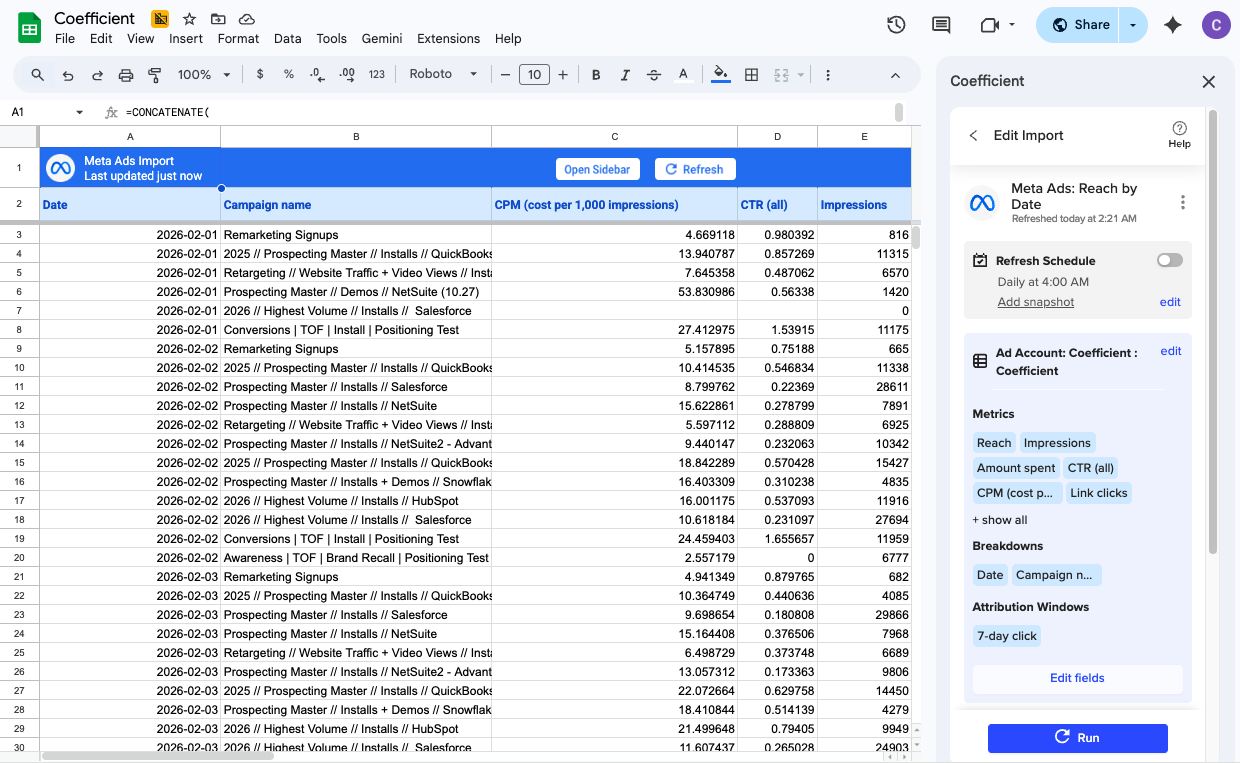The width and height of the screenshot is (1240, 763).
Task: Apply bold formatting
Action: tap(595, 74)
